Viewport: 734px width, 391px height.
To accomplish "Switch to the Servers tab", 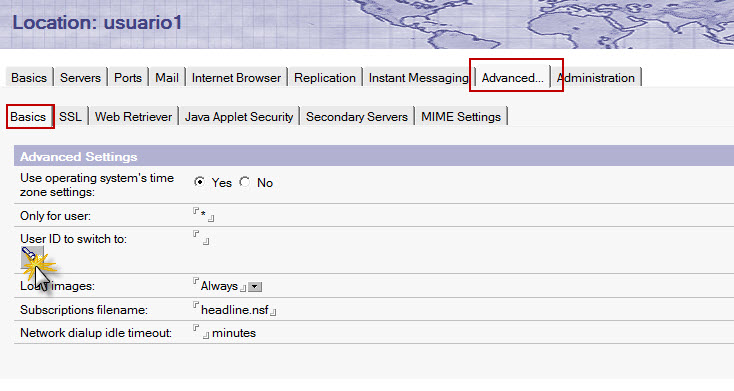I will [80, 78].
